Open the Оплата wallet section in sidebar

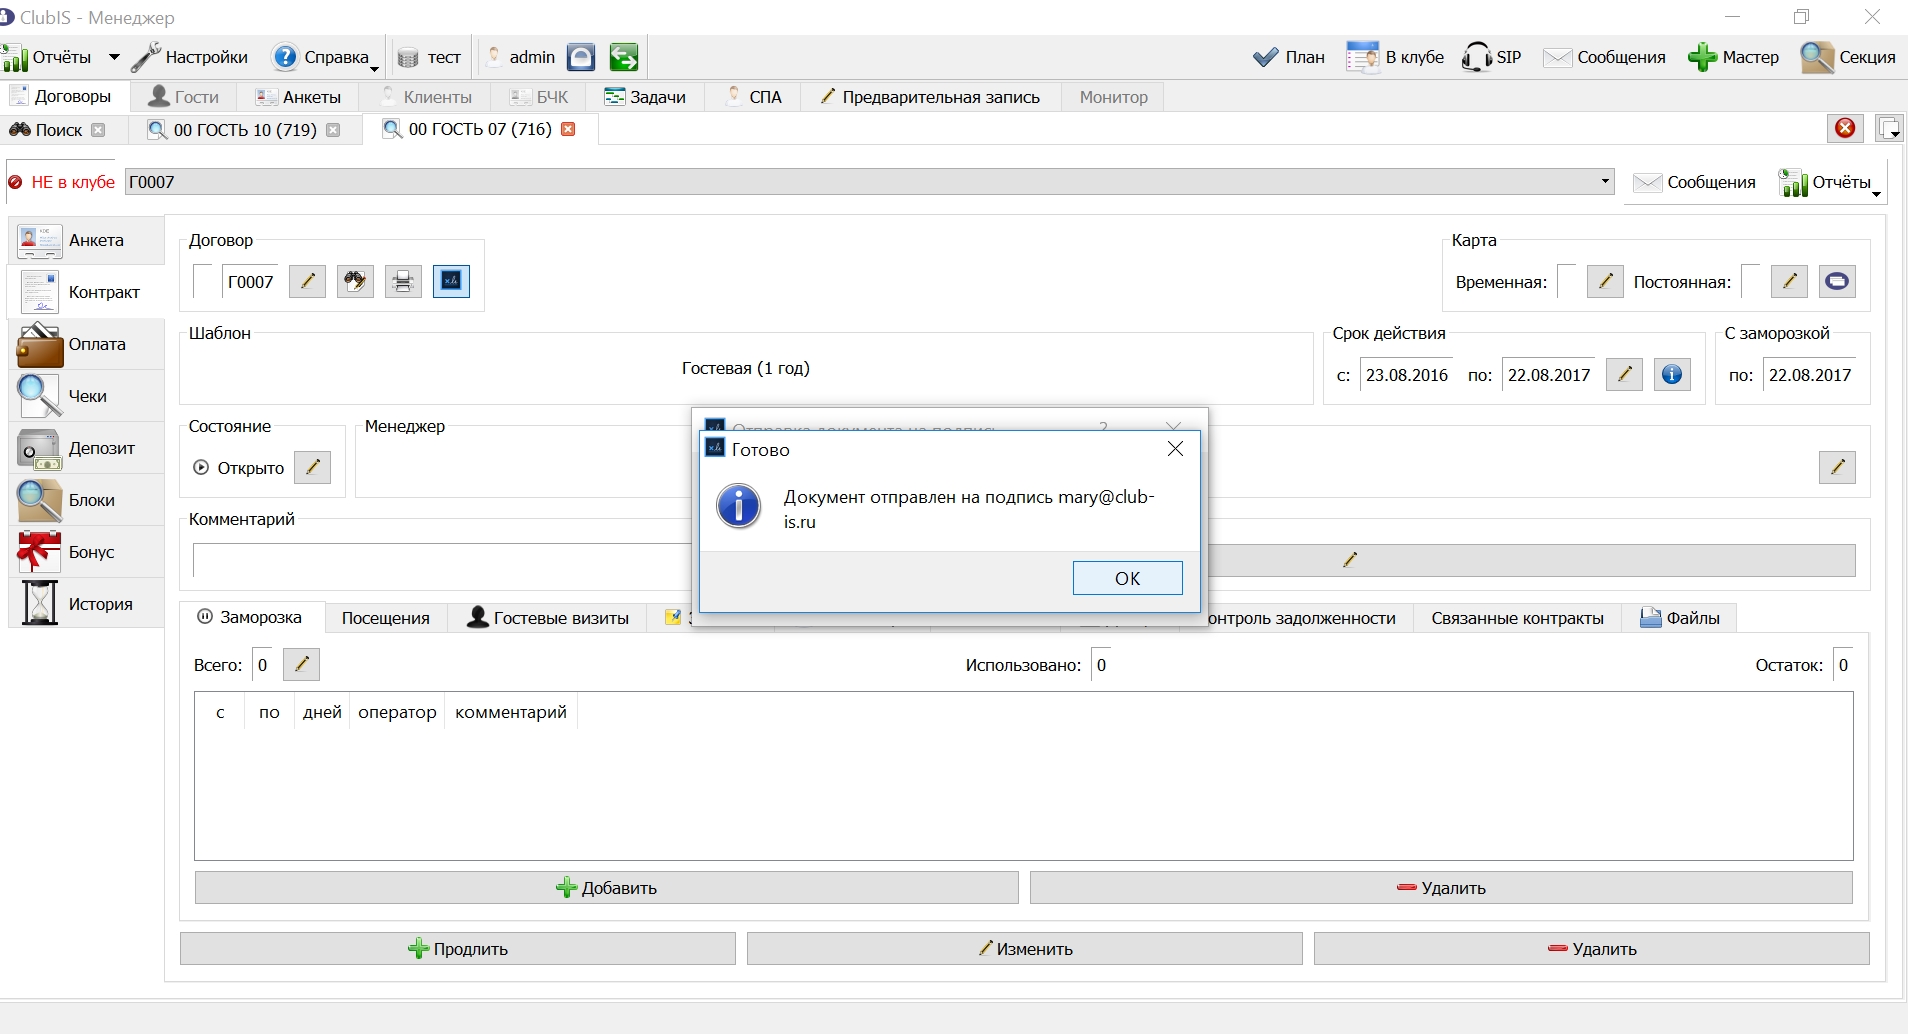[x=87, y=344]
